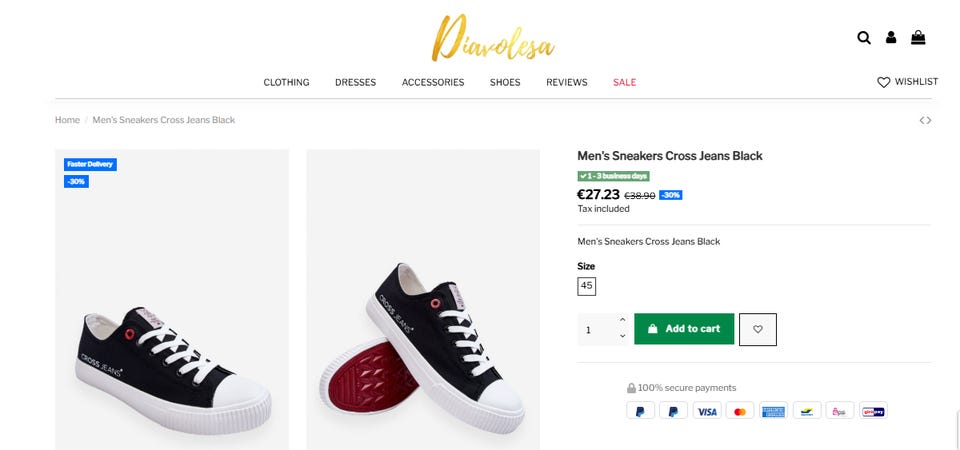Image resolution: width=960 pixels, height=450 pixels.
Task: Click the Visa payment icon
Action: [x=707, y=411]
